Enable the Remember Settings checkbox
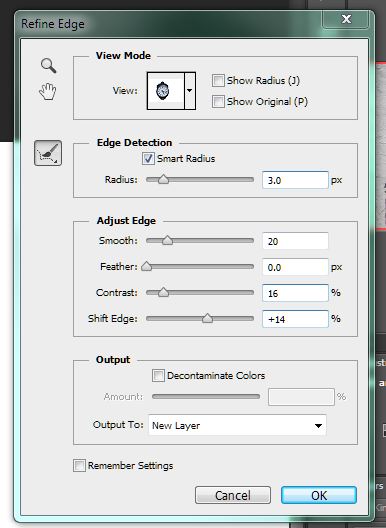Screen dimensions: 386x528 pos(79,466)
